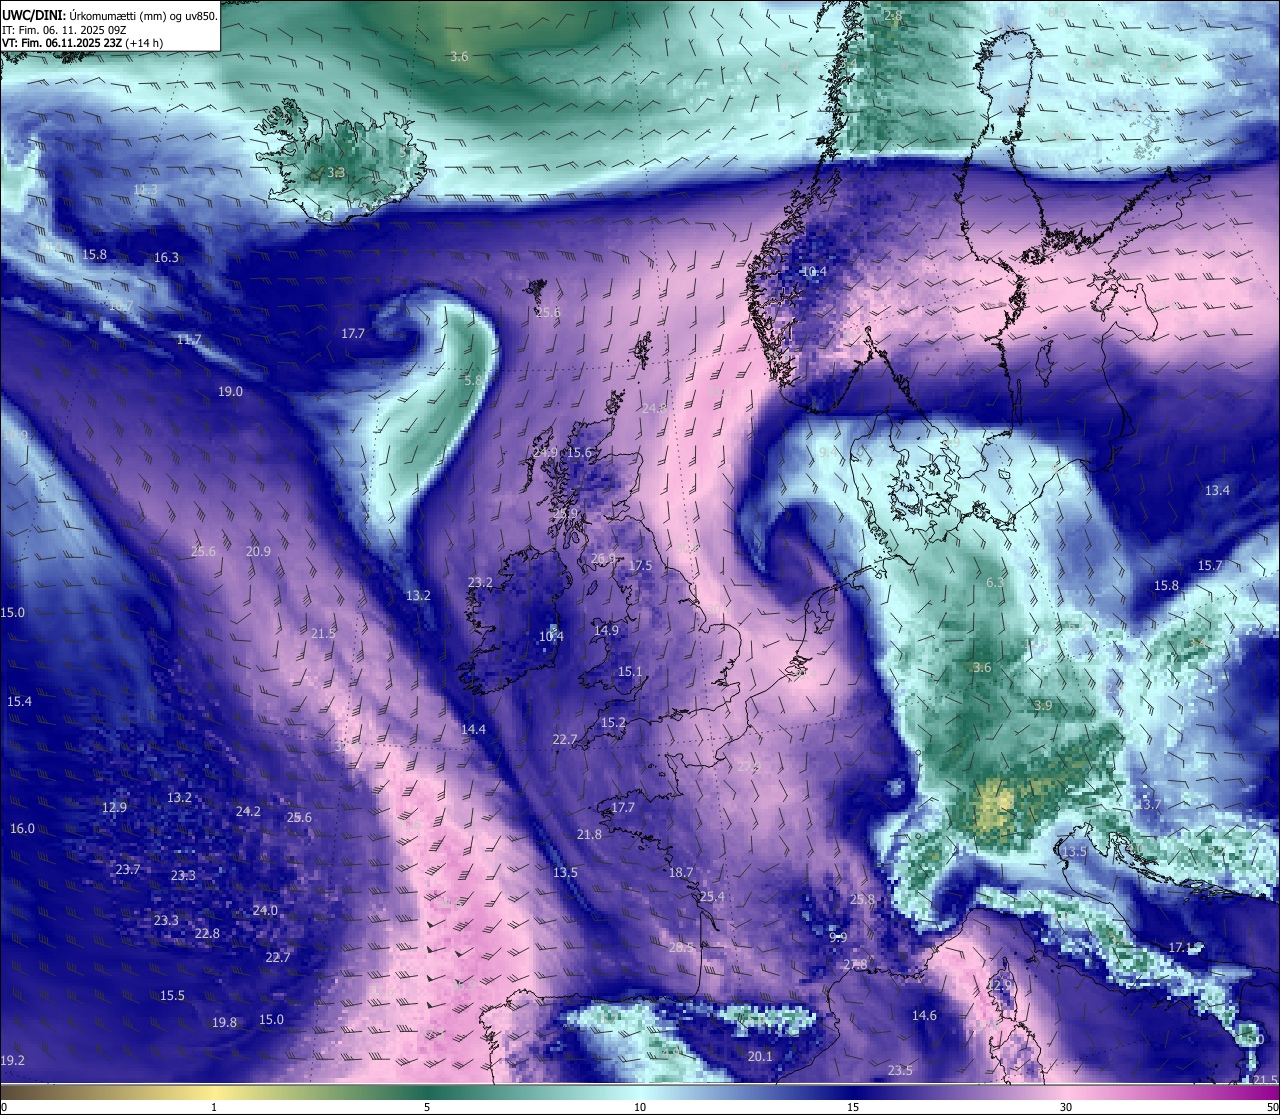
Task: Select the 24.2 value label
Action: point(248,812)
